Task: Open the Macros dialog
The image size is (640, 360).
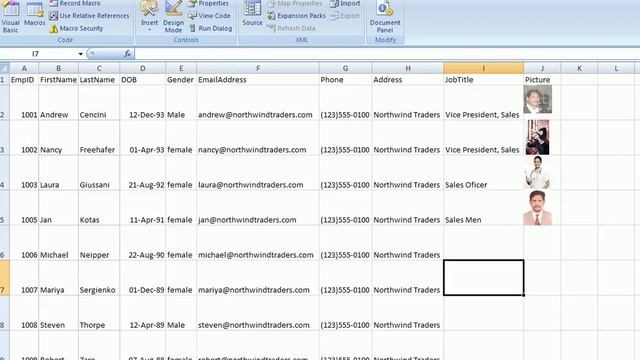Action: point(35,14)
